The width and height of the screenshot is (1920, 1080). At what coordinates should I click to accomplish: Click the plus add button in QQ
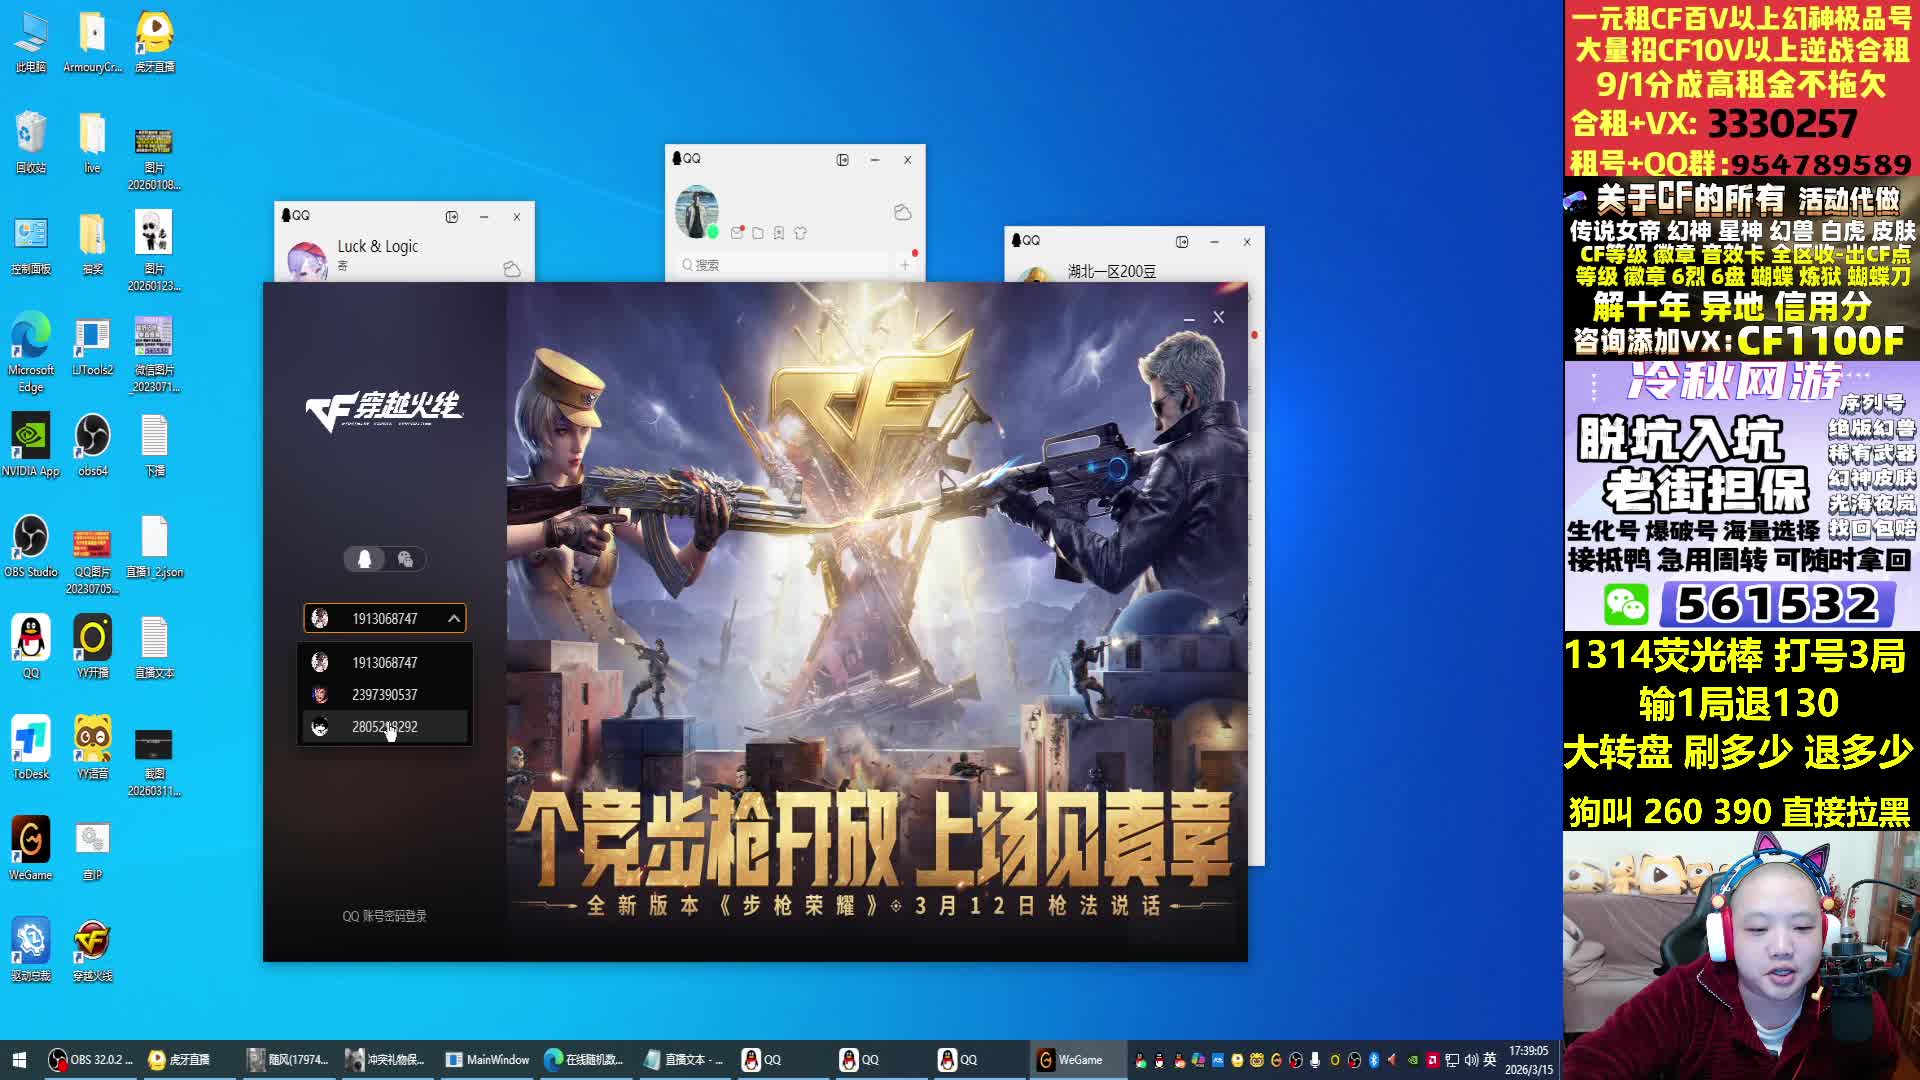905,265
